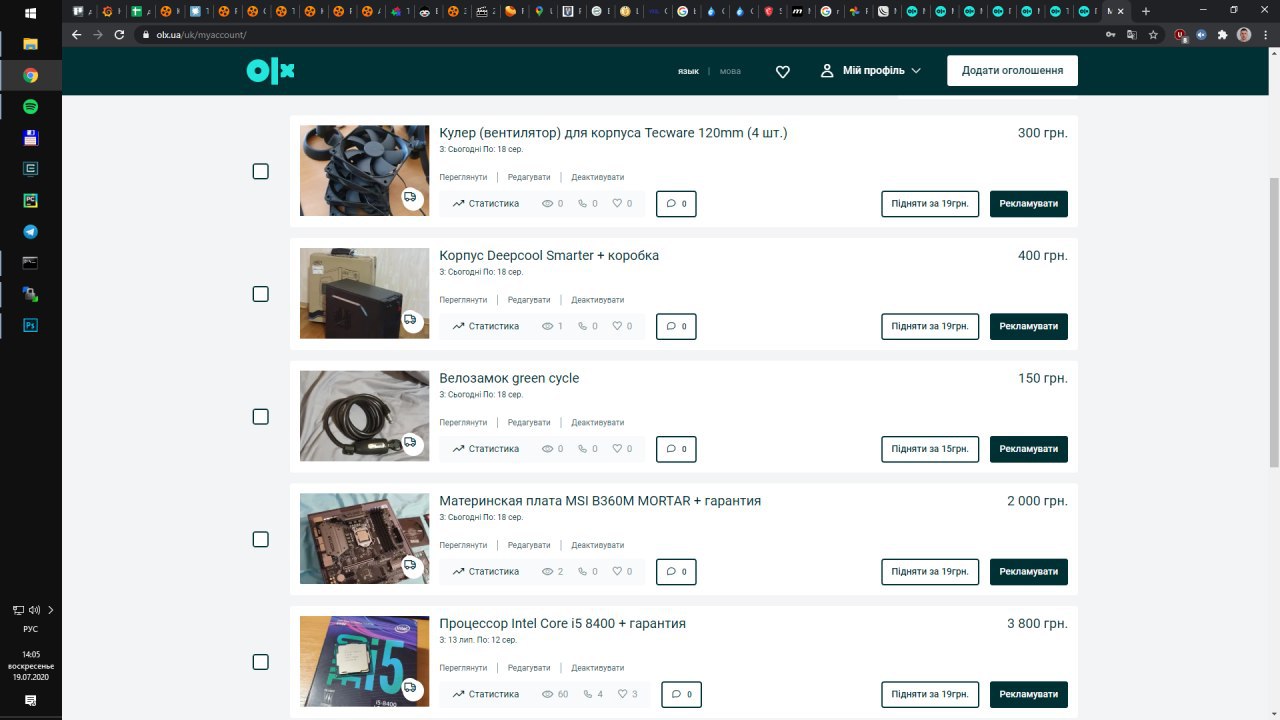
Task: Open Статистика for Велозамок
Action: point(485,449)
